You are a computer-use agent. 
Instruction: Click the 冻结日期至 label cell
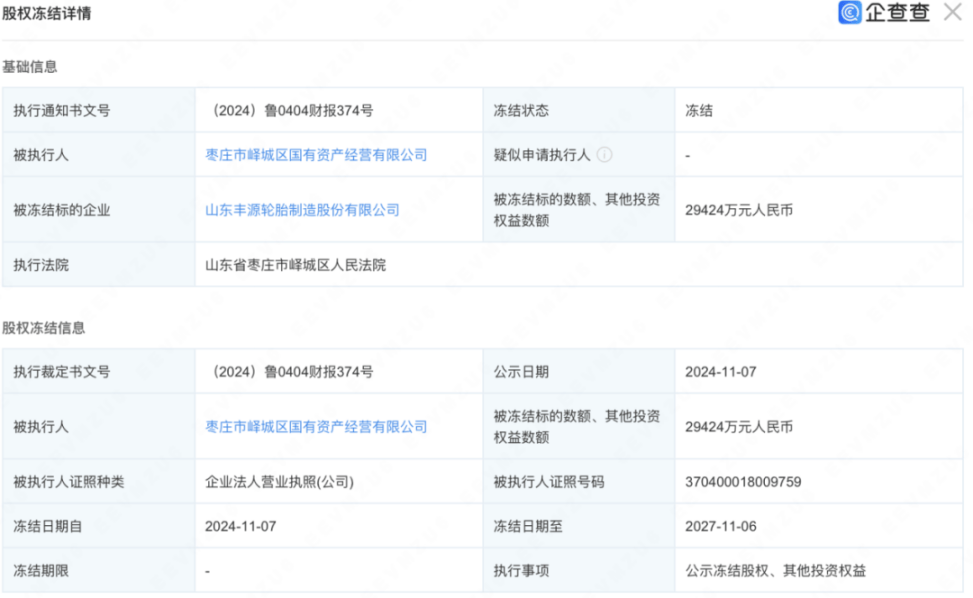click(579, 526)
